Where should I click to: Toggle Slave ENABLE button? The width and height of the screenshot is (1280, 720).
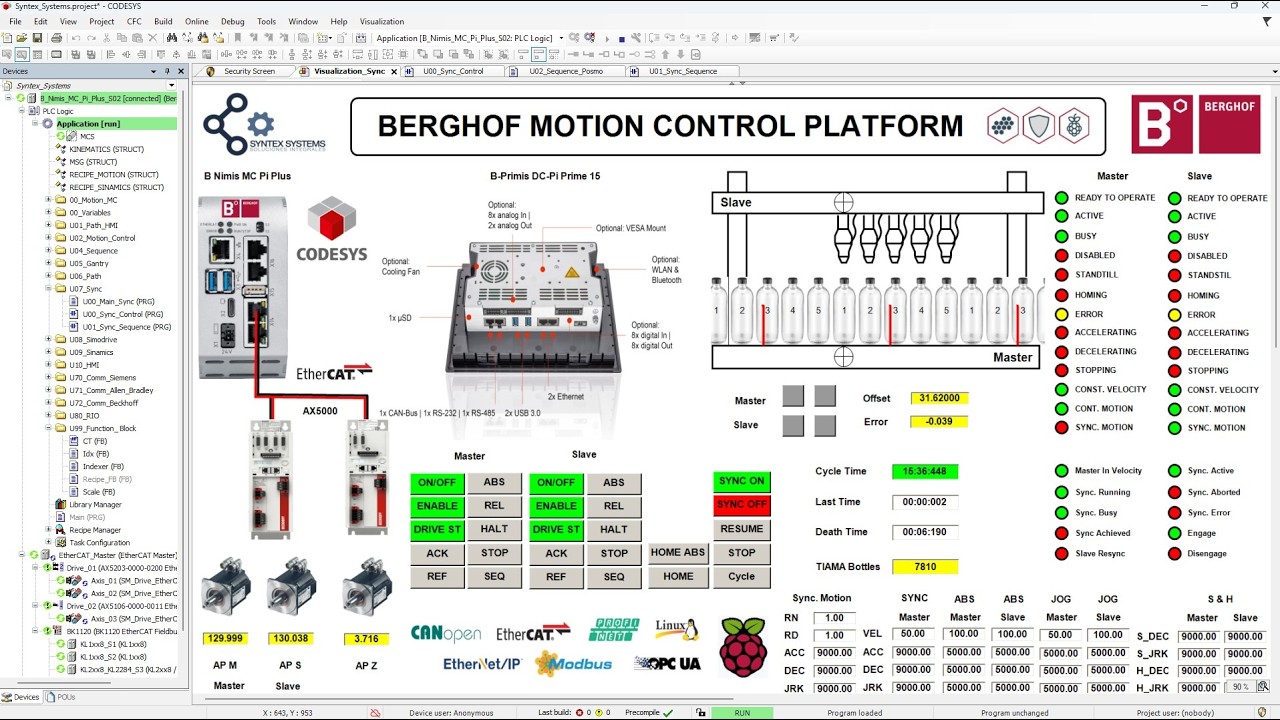556,506
